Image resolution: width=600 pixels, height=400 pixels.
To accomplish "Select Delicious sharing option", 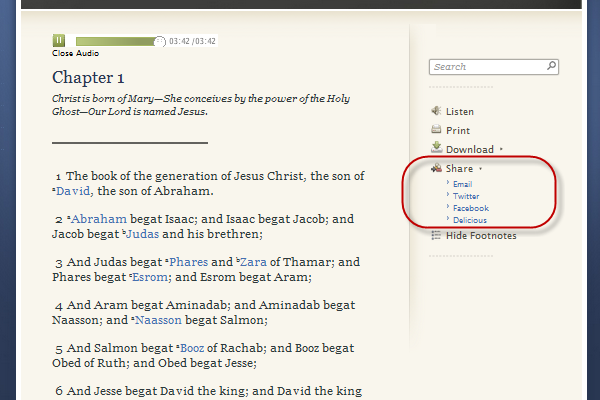I will (469, 219).
